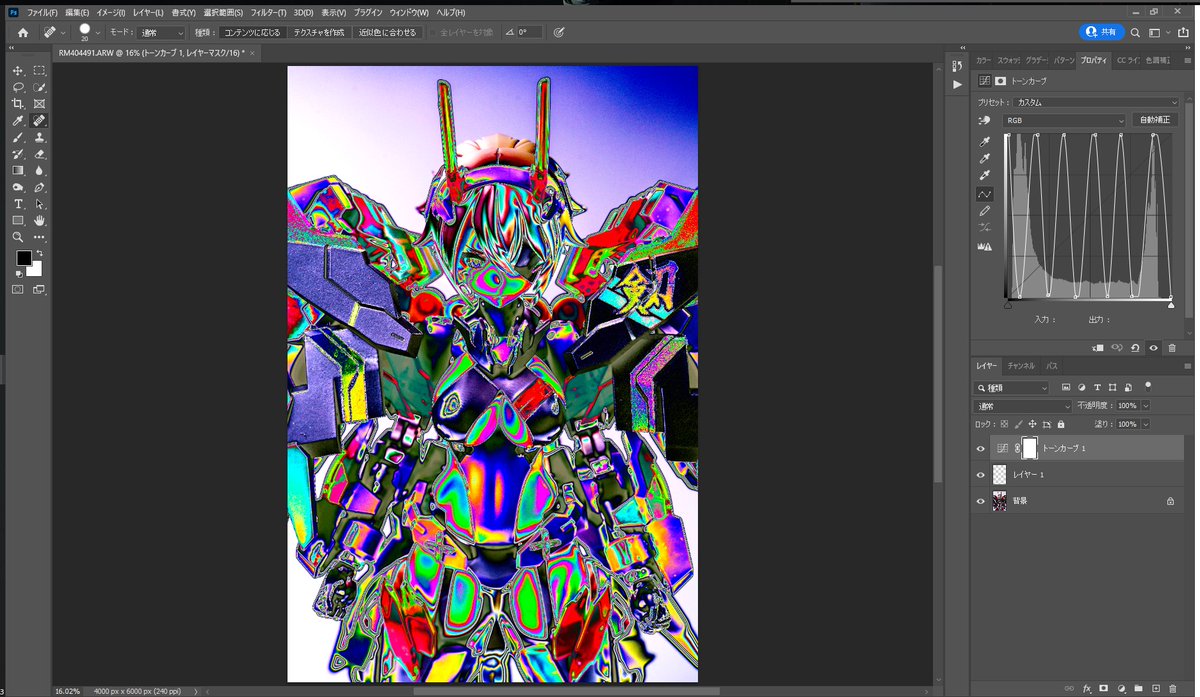Switch to the スウォッチ tab

tap(1008, 60)
